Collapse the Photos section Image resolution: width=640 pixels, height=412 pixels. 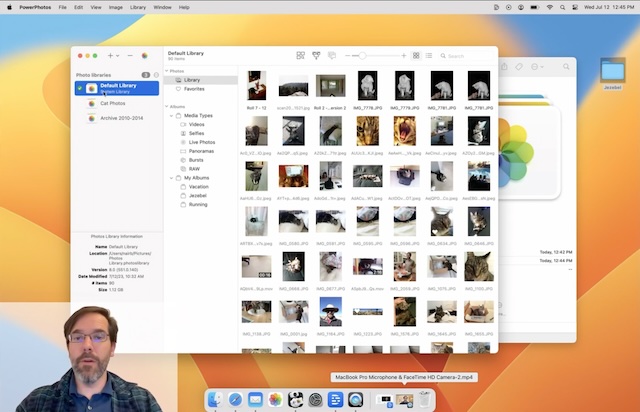coord(167,71)
